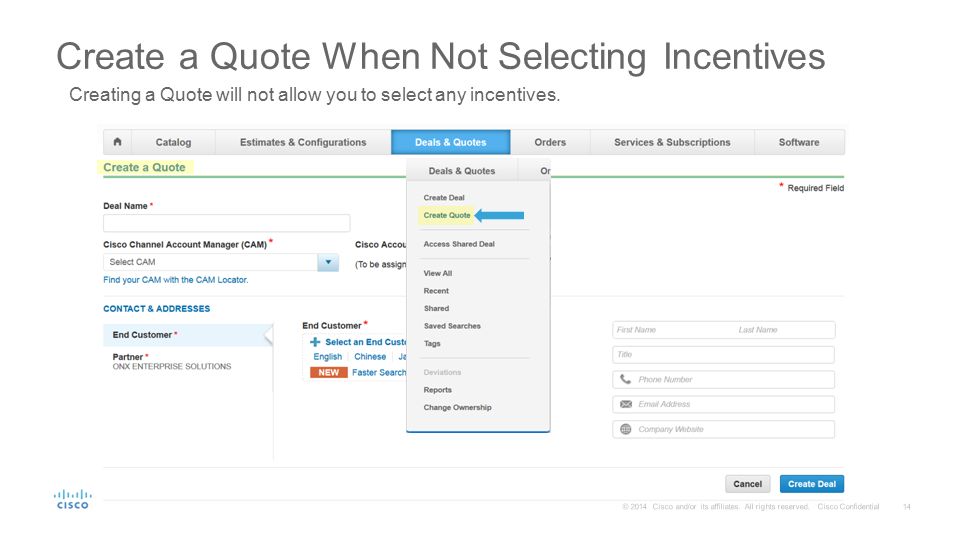960x540 pixels.
Task: Select Access Shared Deal menu entry
Action: (459, 244)
